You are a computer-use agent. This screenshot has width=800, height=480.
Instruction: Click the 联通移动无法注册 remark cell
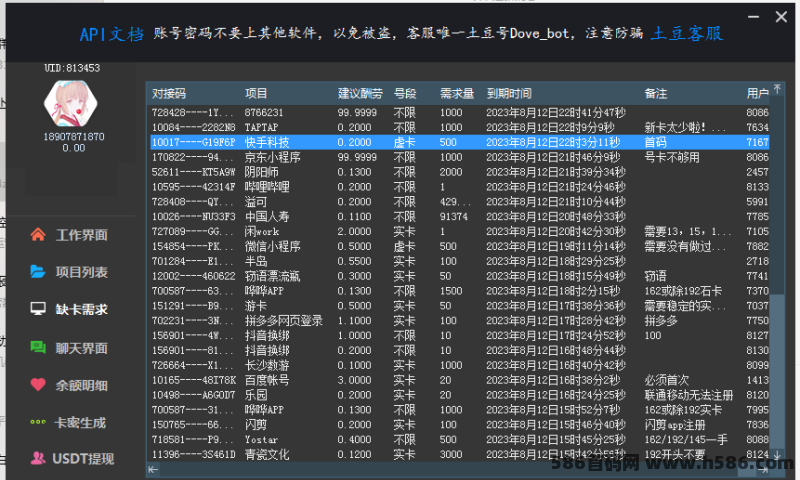pyautogui.click(x=688, y=395)
